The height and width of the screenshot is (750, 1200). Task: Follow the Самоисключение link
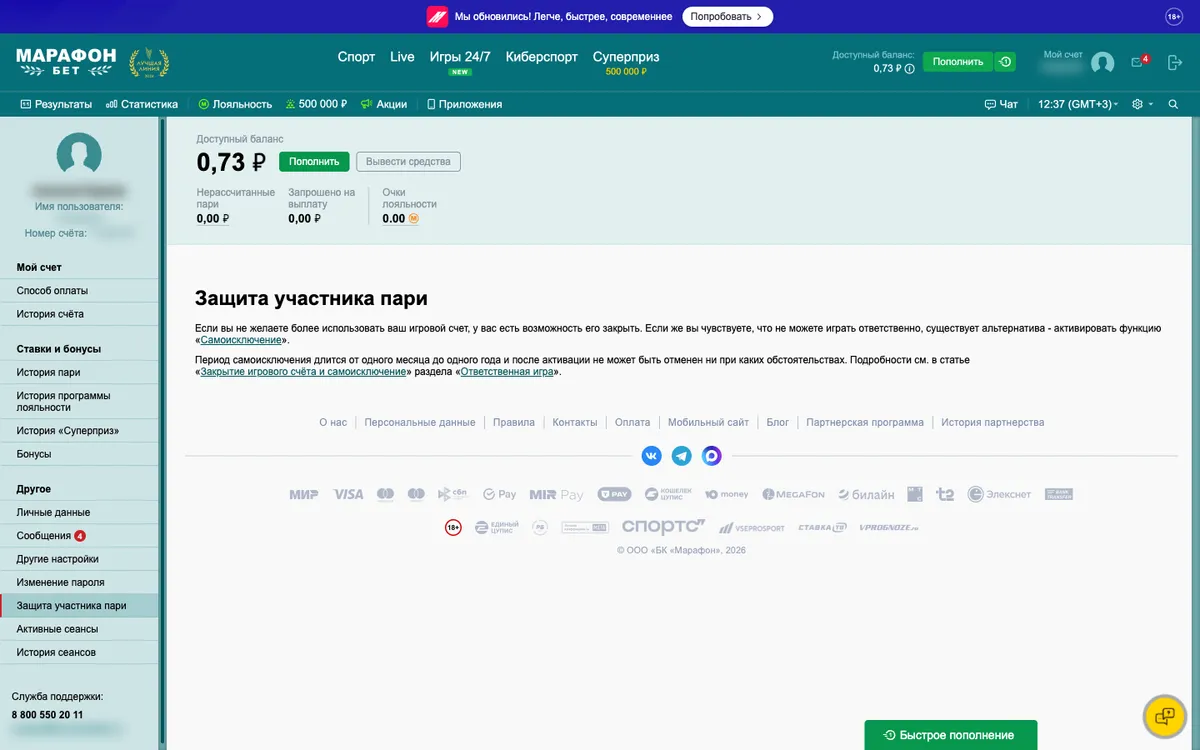point(241,340)
